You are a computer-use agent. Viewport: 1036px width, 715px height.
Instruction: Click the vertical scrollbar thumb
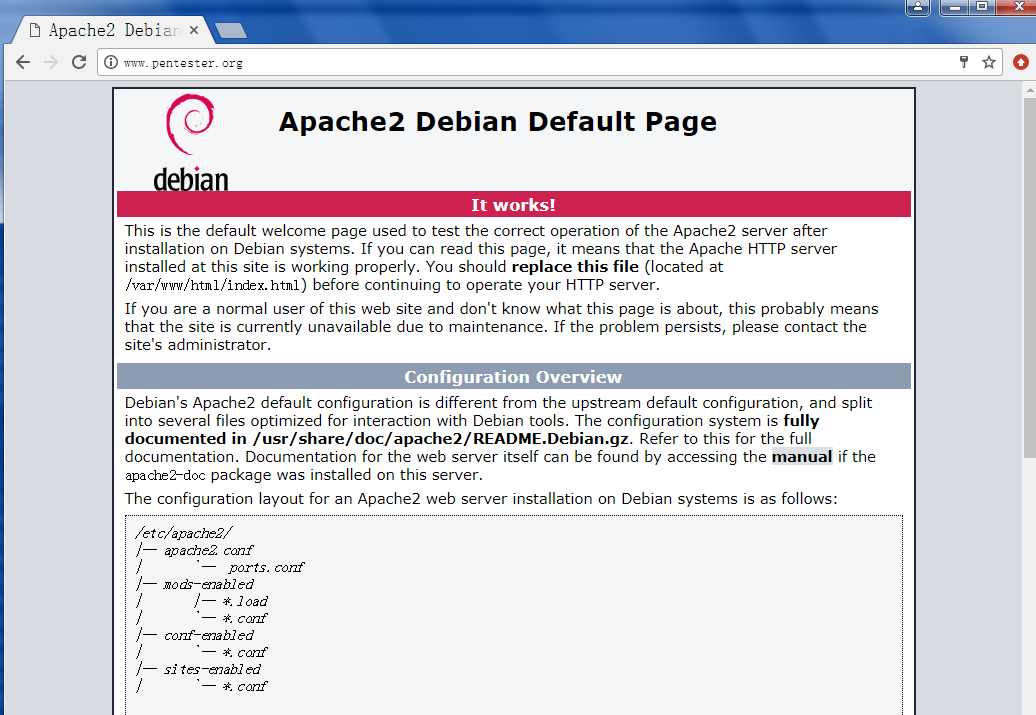tap(1029, 278)
